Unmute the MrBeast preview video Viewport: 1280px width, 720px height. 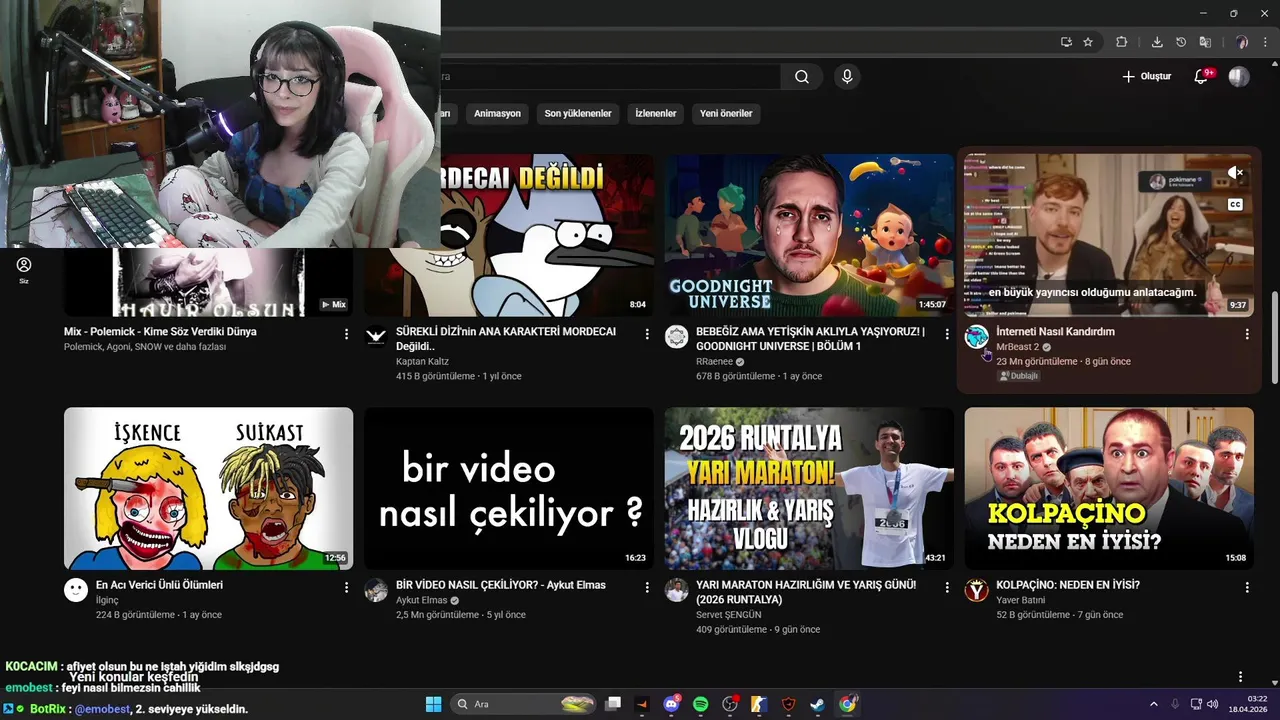pyautogui.click(x=1236, y=173)
